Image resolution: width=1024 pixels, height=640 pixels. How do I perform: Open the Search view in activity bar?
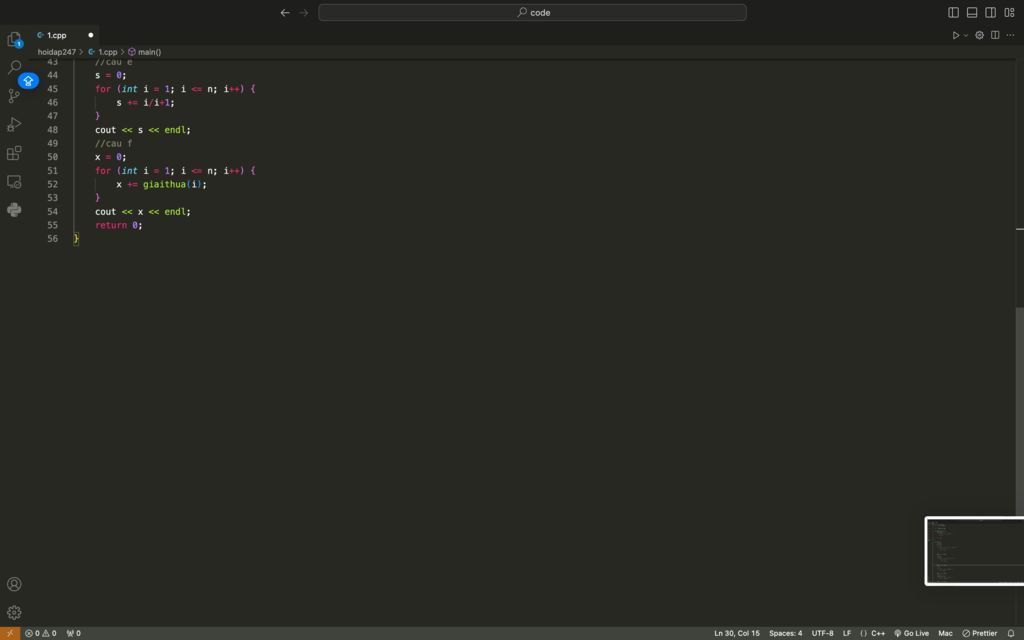14,67
